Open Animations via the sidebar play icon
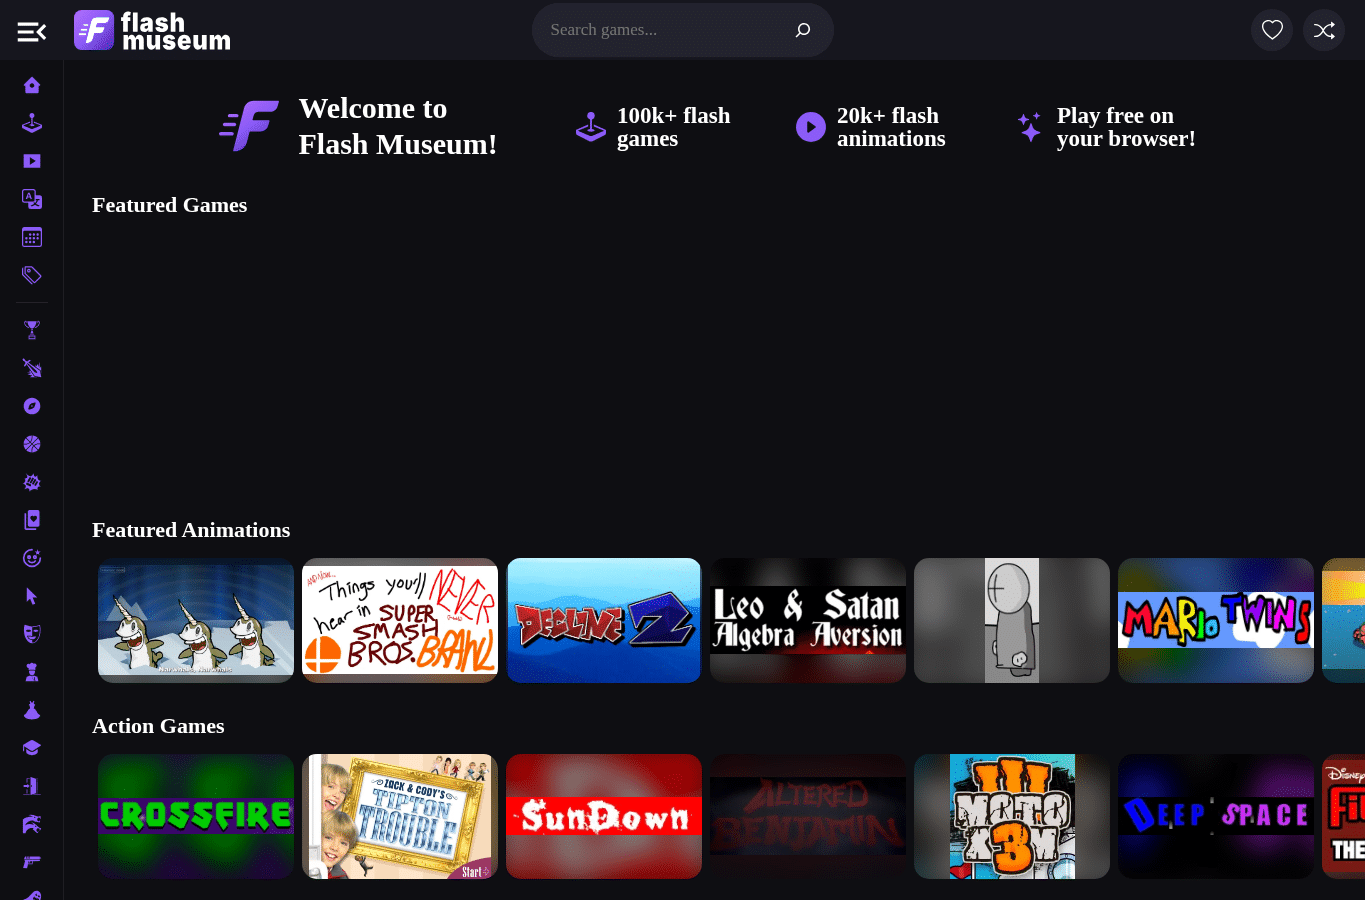The image size is (1365, 900). 32,161
